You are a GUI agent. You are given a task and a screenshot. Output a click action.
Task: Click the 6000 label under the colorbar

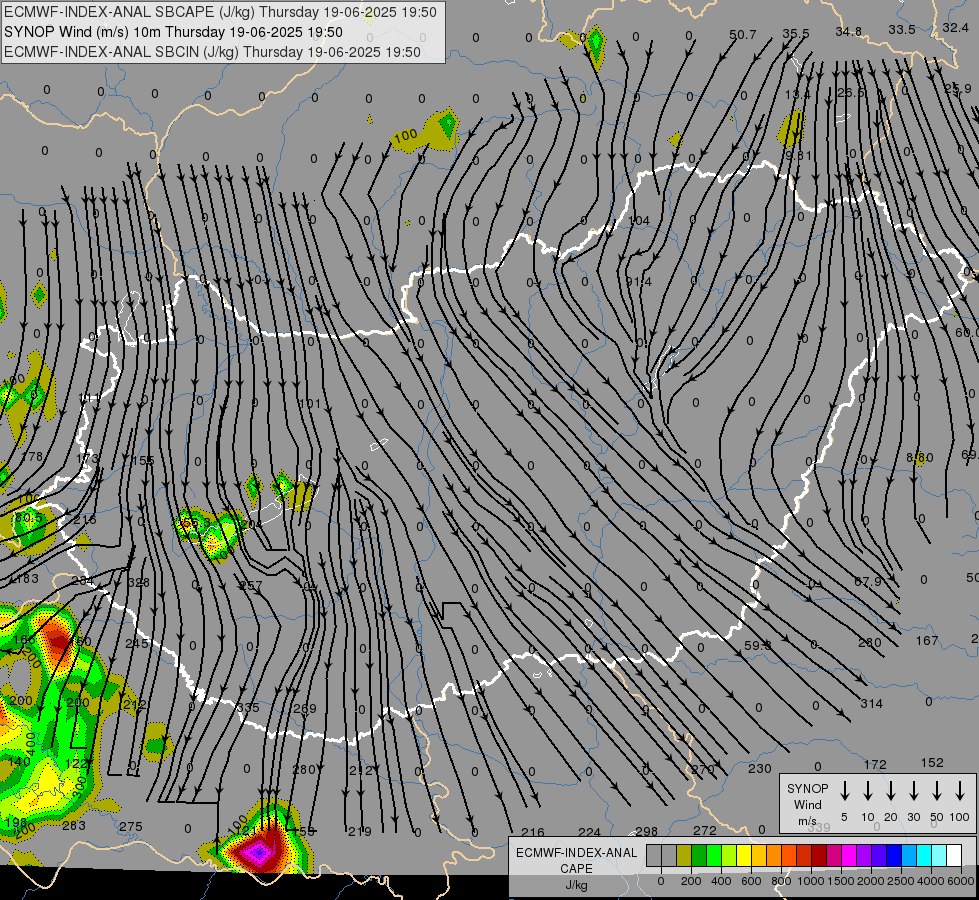click(x=960, y=881)
